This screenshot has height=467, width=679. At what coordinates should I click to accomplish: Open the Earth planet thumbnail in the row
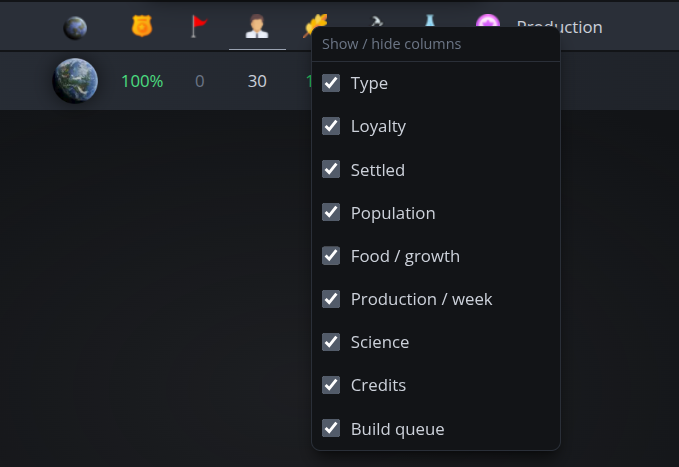(75, 81)
